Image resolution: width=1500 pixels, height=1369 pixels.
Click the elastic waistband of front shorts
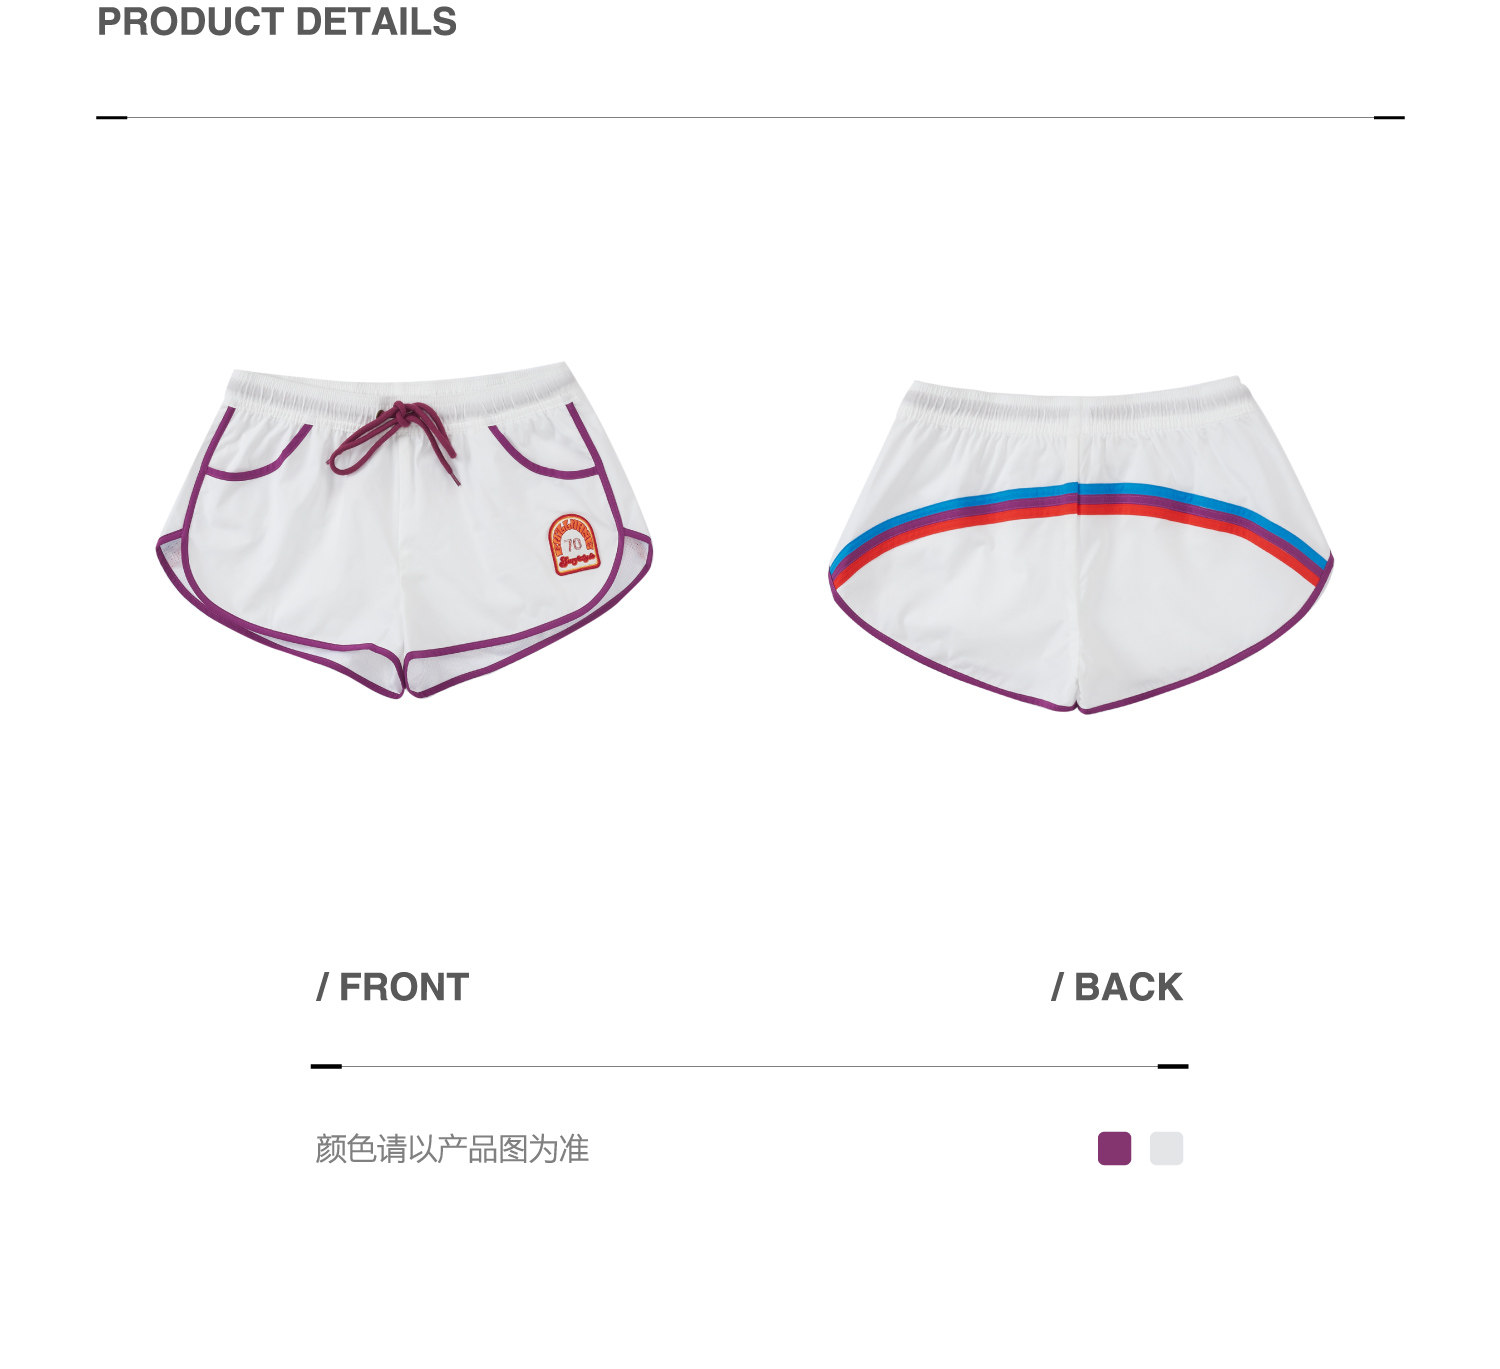pos(403,391)
